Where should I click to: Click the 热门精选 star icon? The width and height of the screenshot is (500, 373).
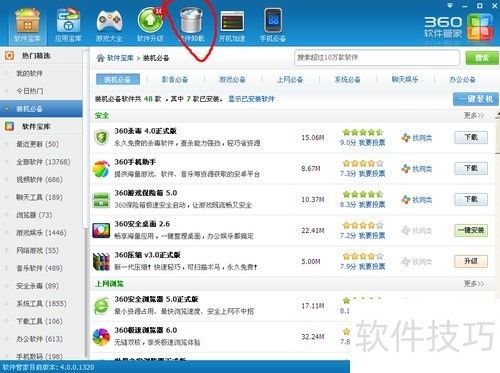(9, 55)
